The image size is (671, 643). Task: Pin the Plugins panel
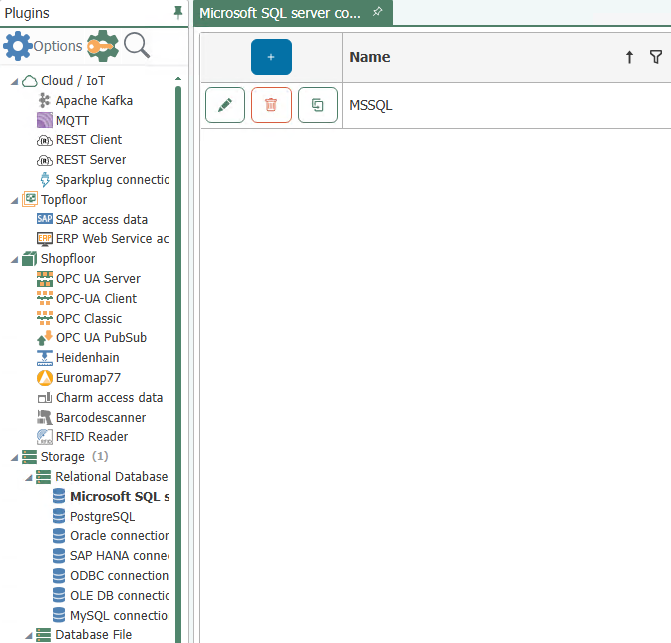pyautogui.click(x=178, y=13)
